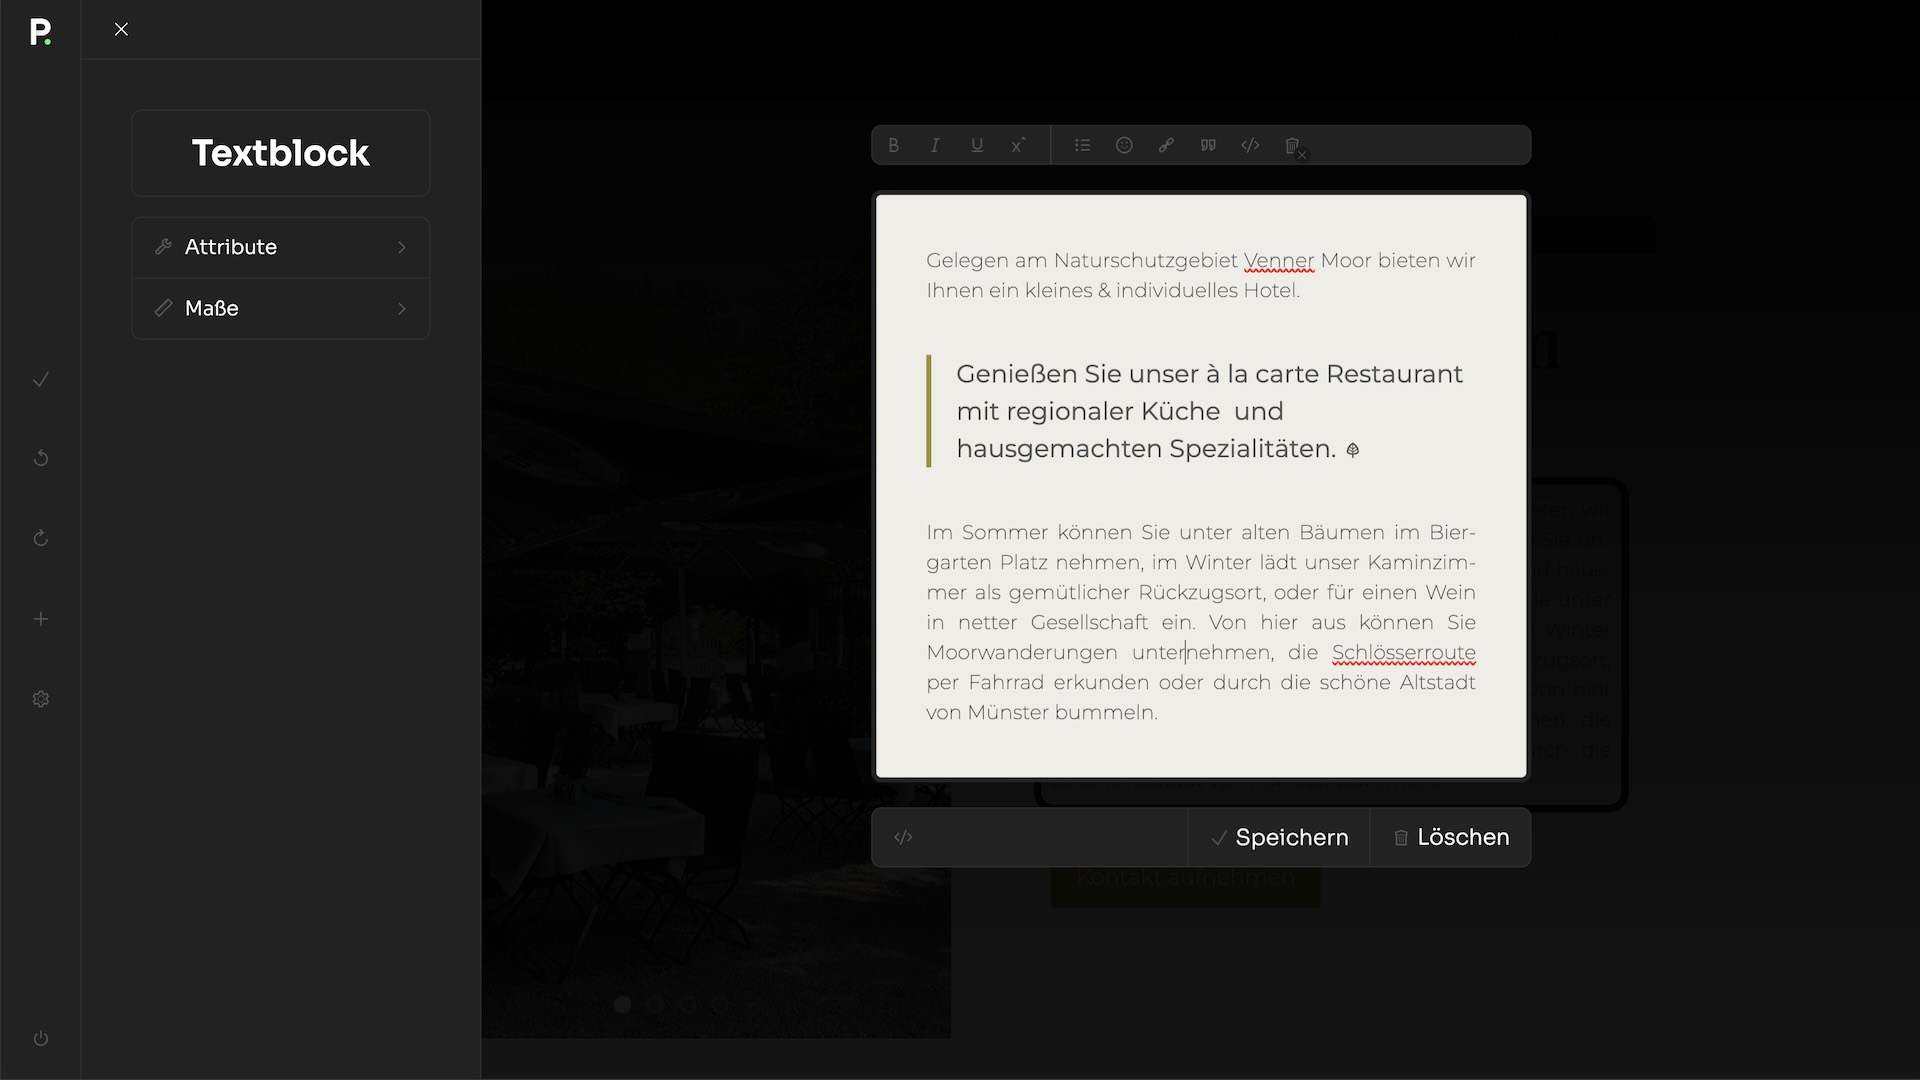Click the redo icon in sidebar

point(41,539)
